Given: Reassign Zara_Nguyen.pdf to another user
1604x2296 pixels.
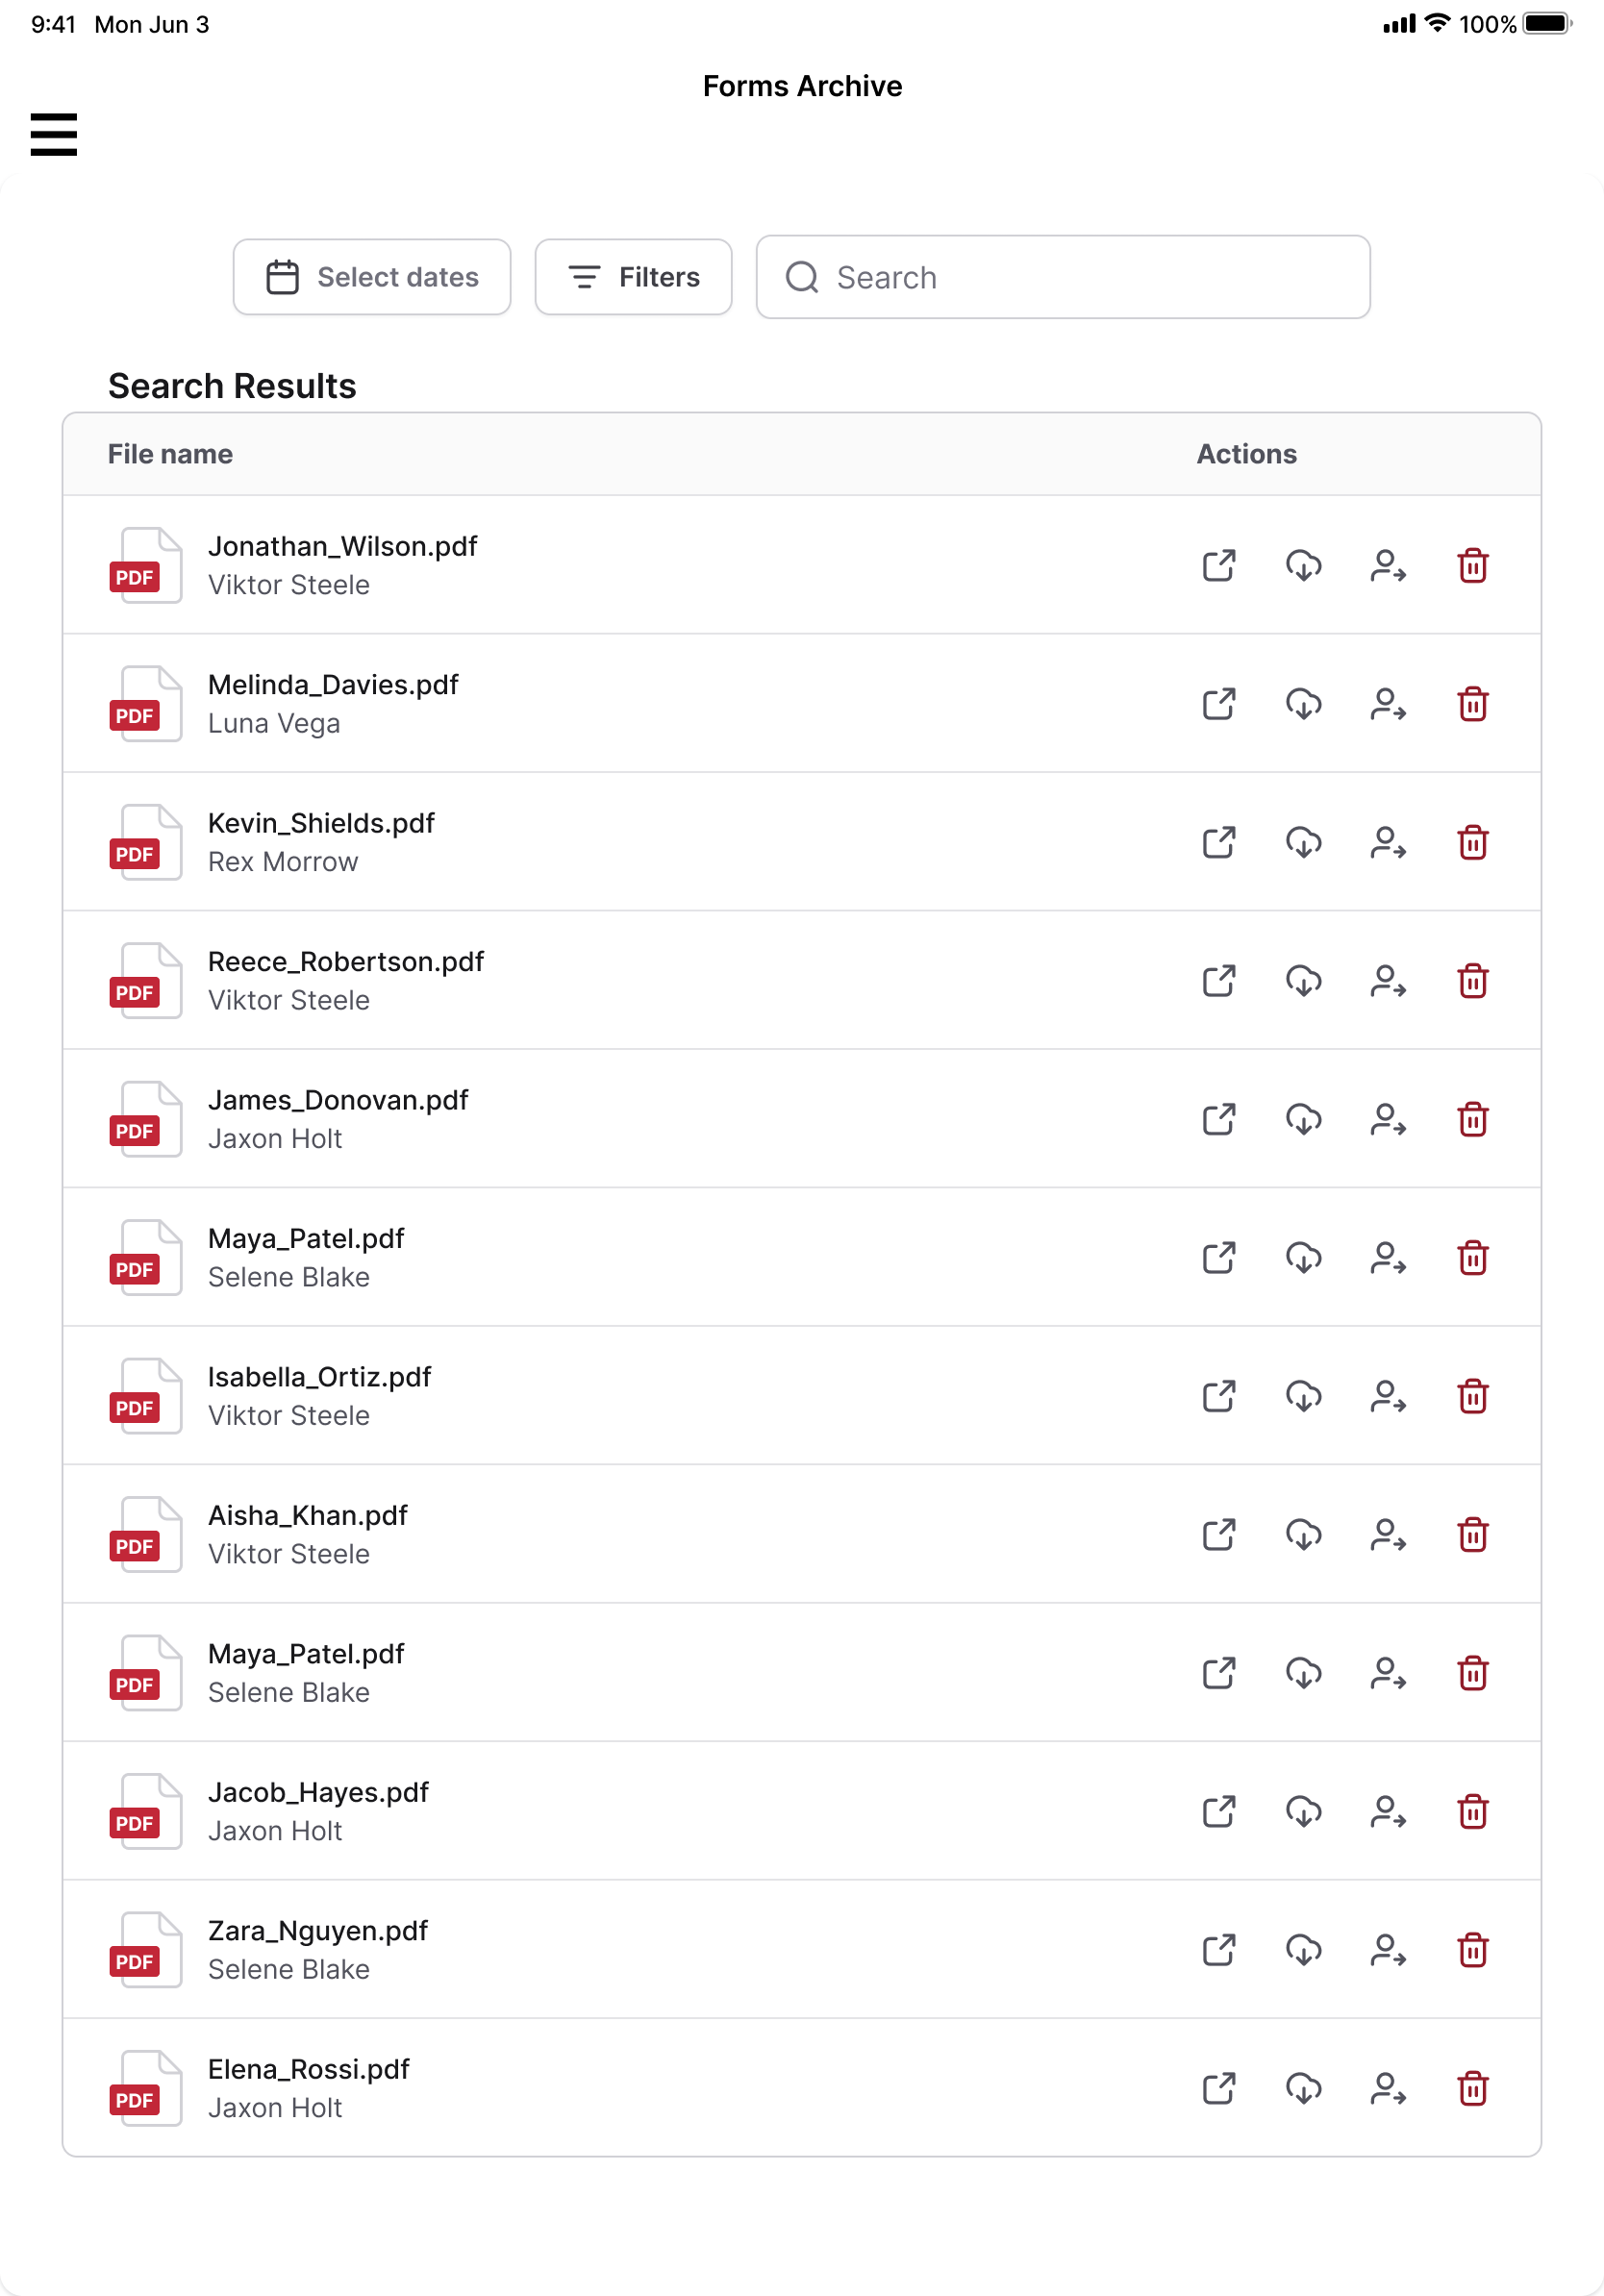Looking at the screenshot, I should coord(1388,1951).
